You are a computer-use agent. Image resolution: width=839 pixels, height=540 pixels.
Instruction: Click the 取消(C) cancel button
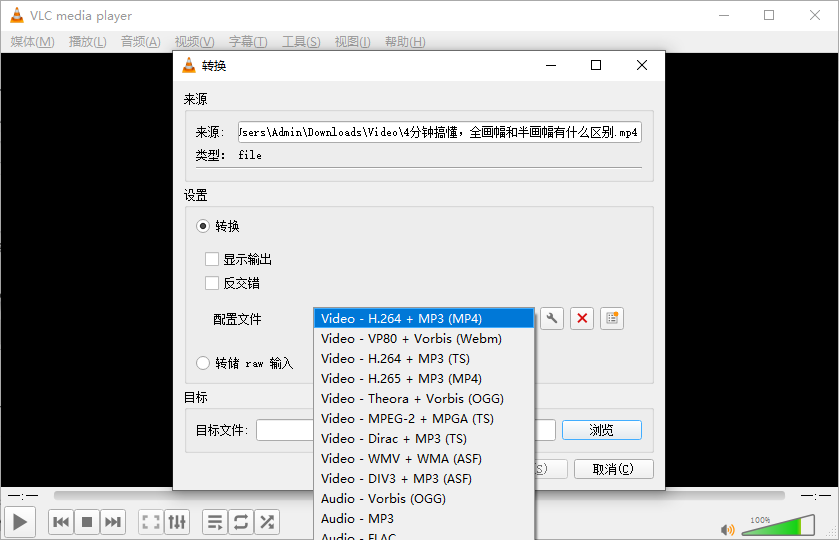pos(613,469)
